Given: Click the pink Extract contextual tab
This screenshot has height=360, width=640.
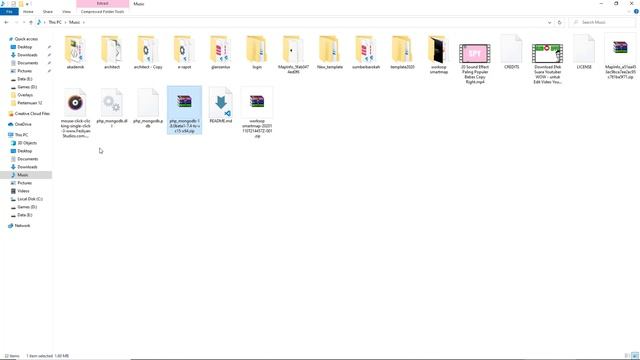Looking at the screenshot, I should [x=102, y=4].
